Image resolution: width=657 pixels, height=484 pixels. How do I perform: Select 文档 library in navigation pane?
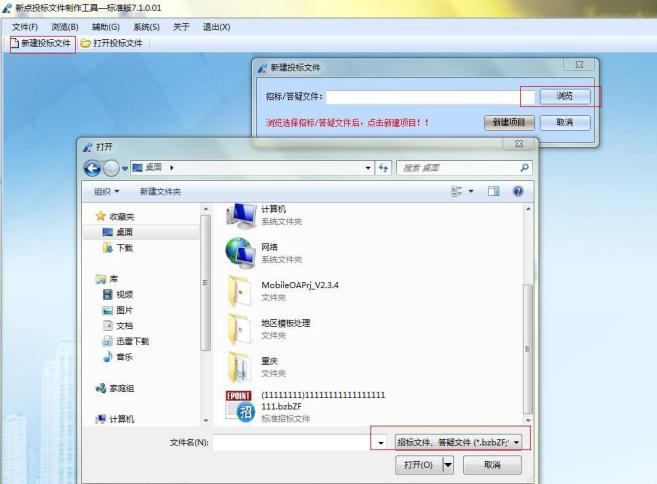(x=119, y=326)
